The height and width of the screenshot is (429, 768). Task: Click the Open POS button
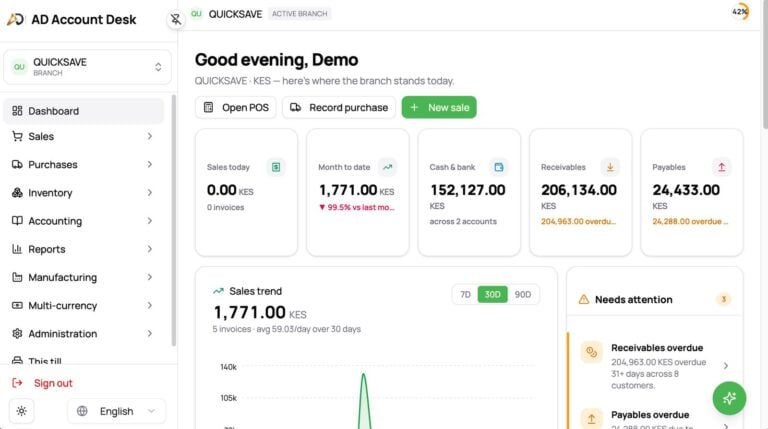(236, 107)
